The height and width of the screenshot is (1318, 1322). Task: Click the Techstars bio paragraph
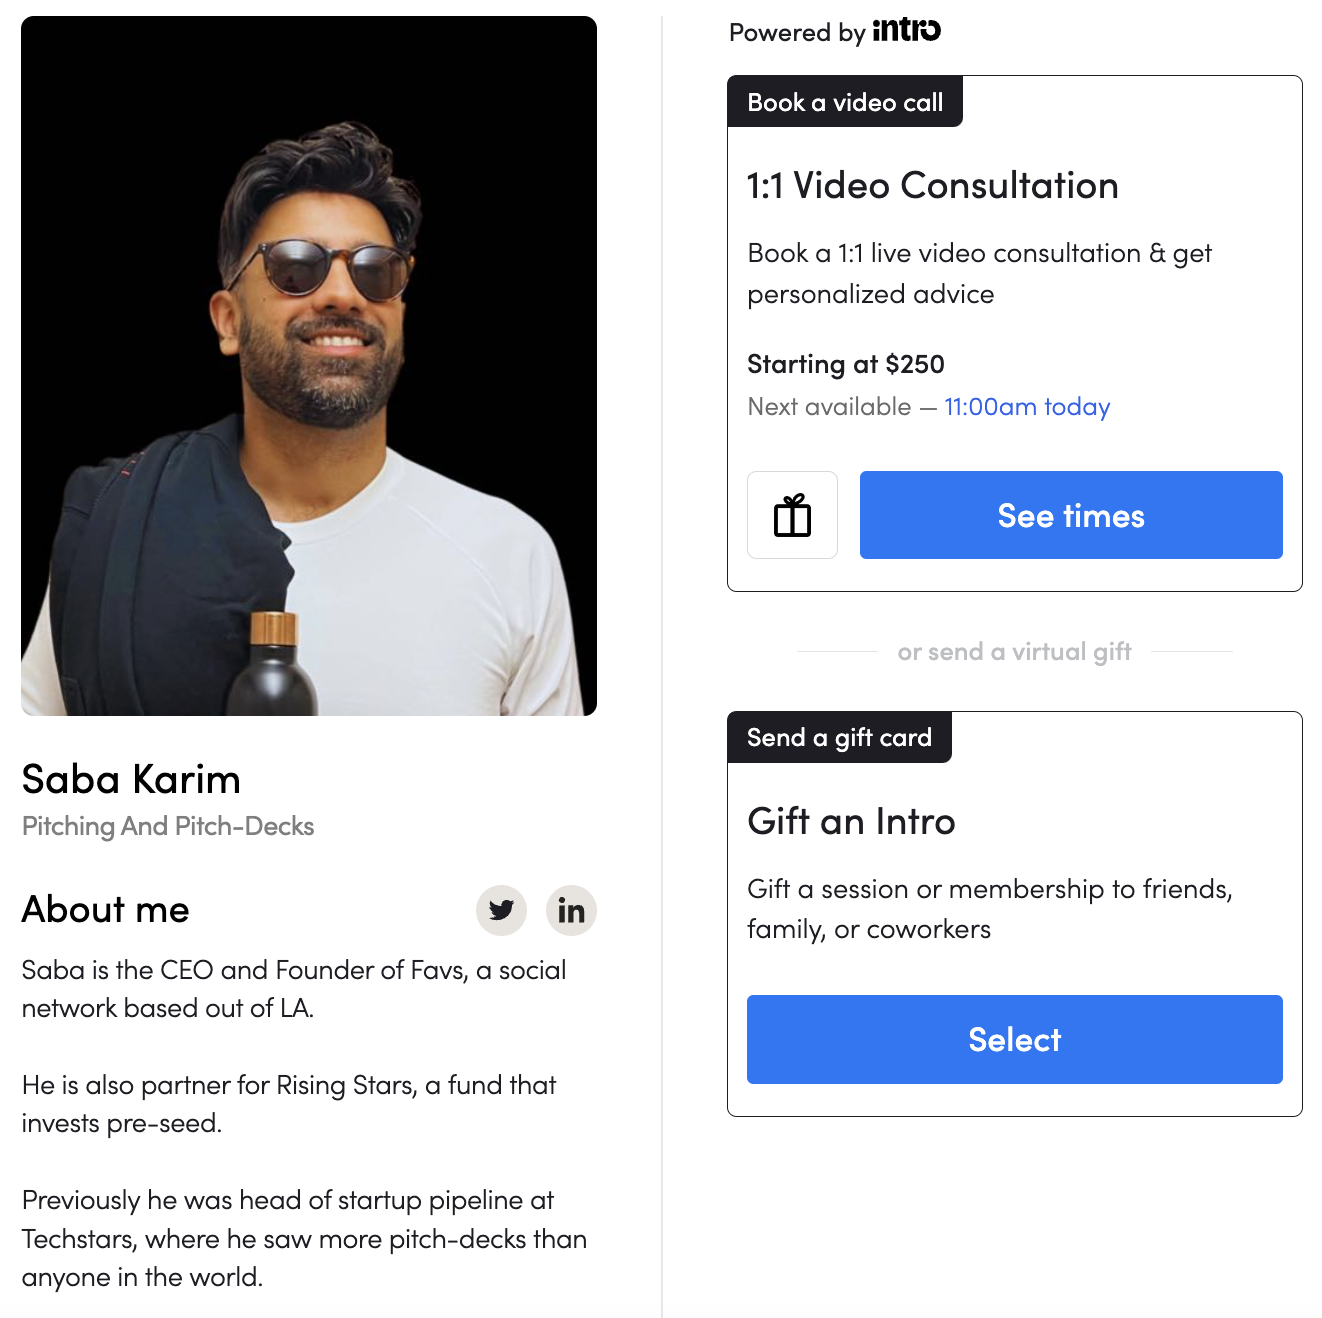click(x=304, y=1238)
